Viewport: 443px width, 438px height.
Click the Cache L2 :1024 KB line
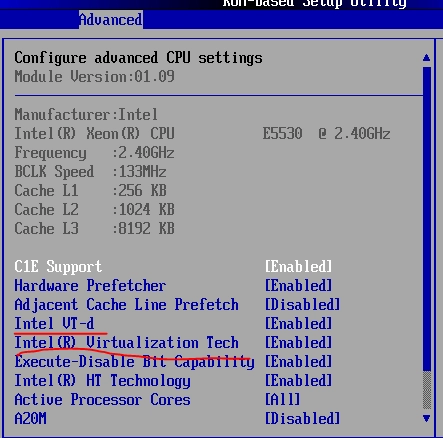[94, 210]
